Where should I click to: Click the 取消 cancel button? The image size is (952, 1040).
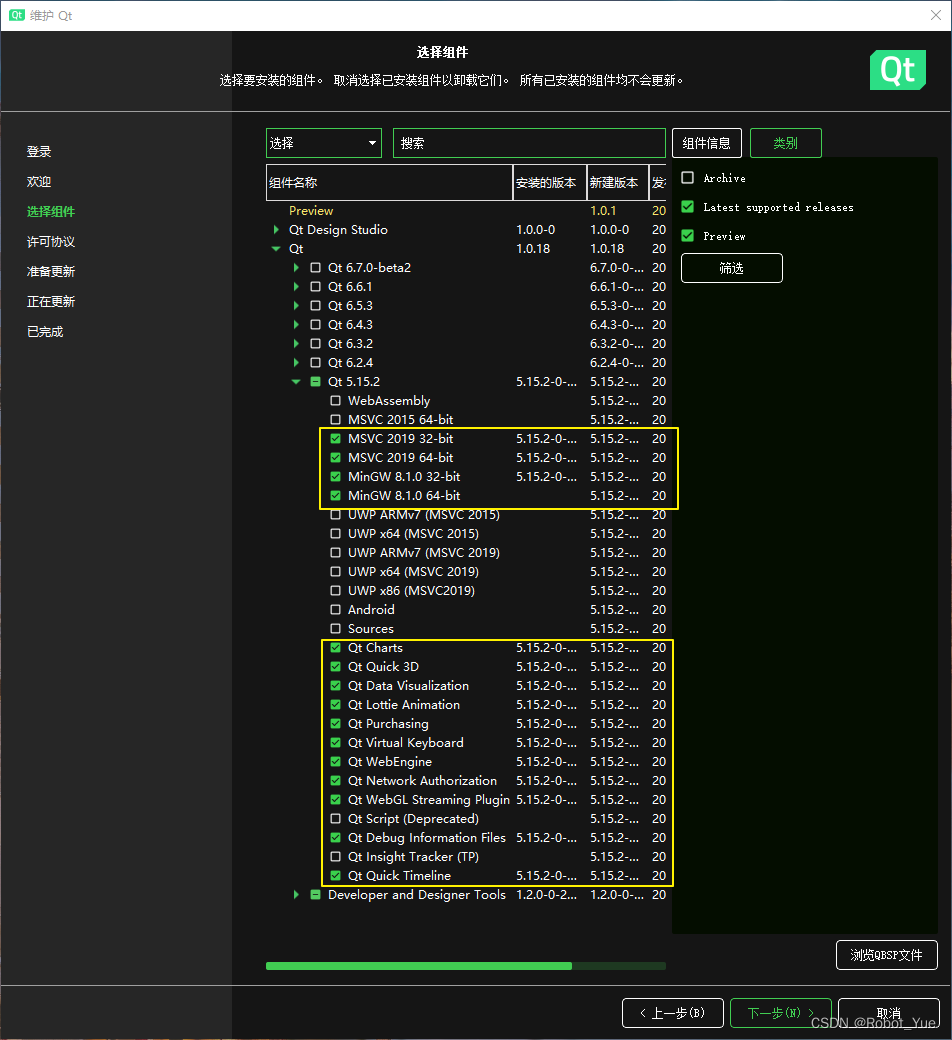pos(889,1013)
